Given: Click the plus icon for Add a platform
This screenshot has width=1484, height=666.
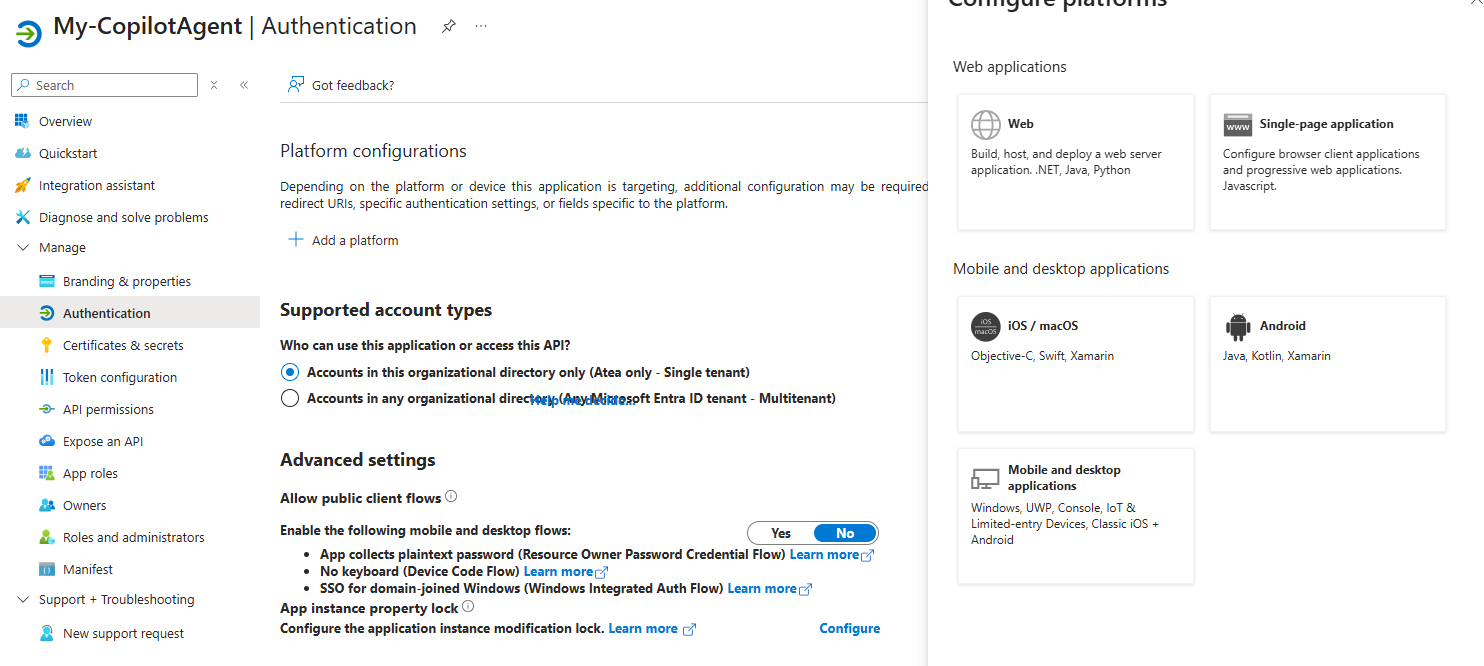Looking at the screenshot, I should (295, 240).
